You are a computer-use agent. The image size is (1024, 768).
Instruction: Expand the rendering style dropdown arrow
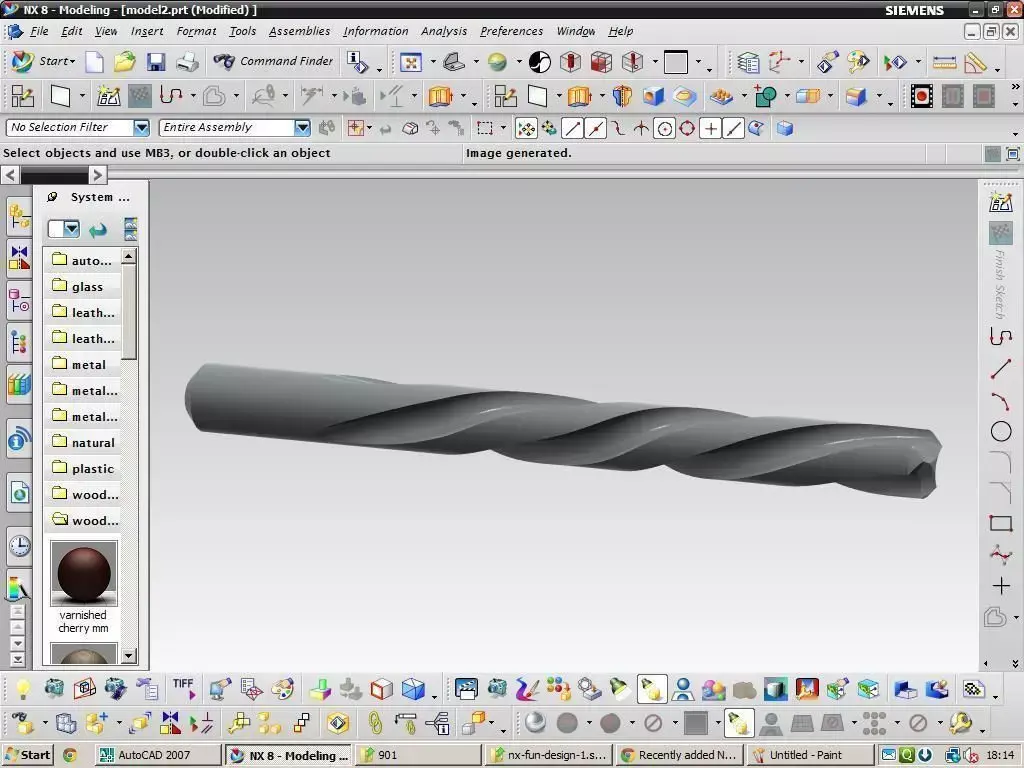coord(519,63)
